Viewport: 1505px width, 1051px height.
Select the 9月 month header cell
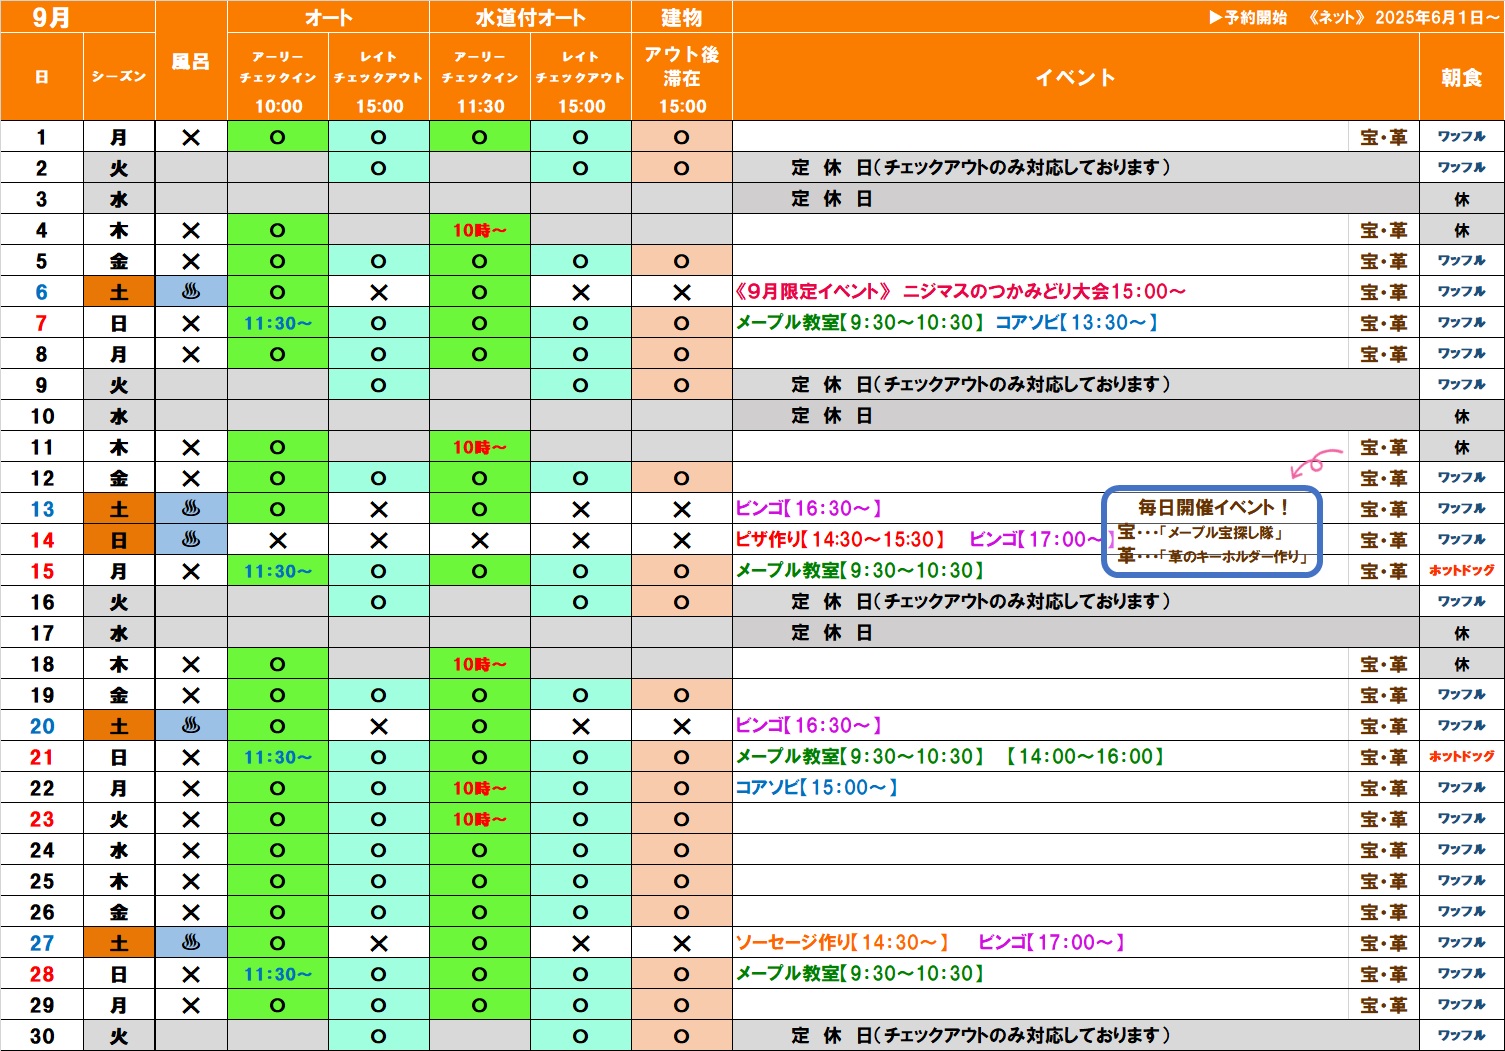78,17
